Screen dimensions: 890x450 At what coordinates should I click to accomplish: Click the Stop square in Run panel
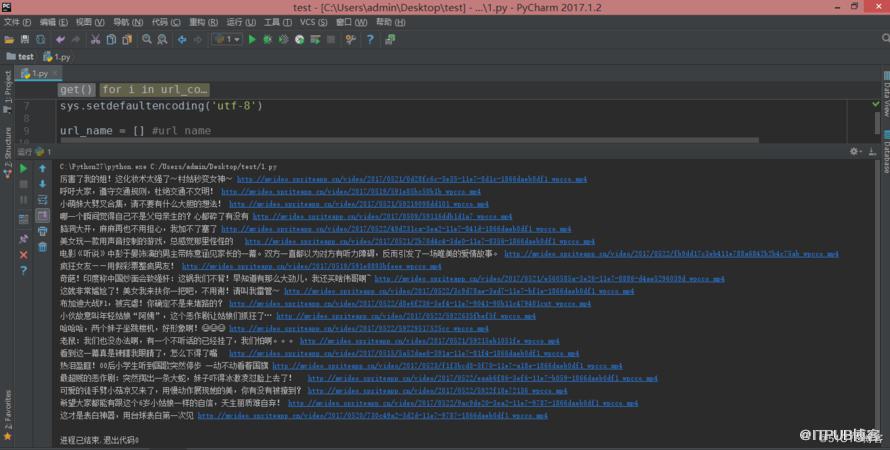[x=23, y=184]
